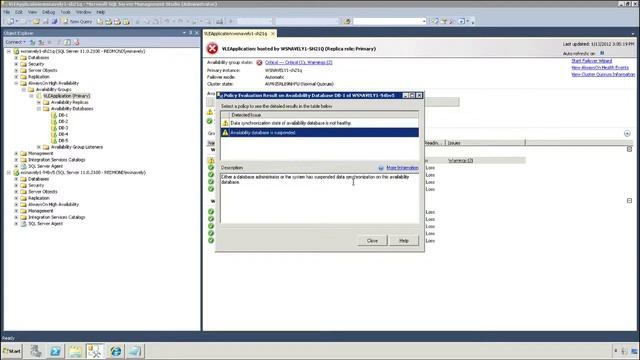Collapse the Availability Groups folder
The height and width of the screenshot is (360, 640).
(24, 89)
